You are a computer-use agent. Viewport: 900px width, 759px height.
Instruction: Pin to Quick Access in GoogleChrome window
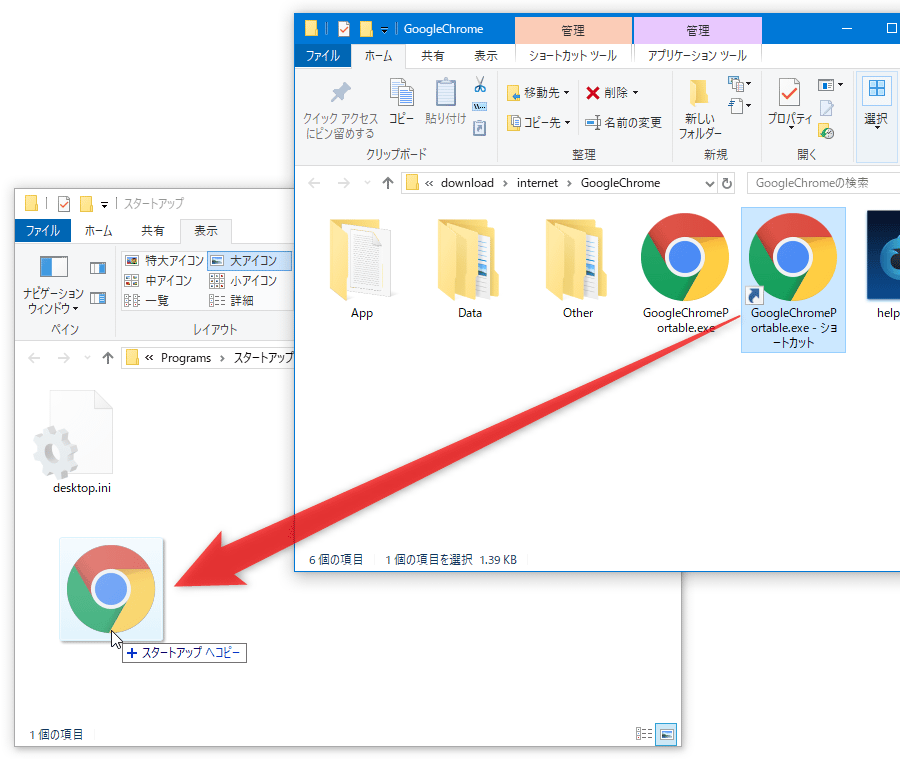340,110
